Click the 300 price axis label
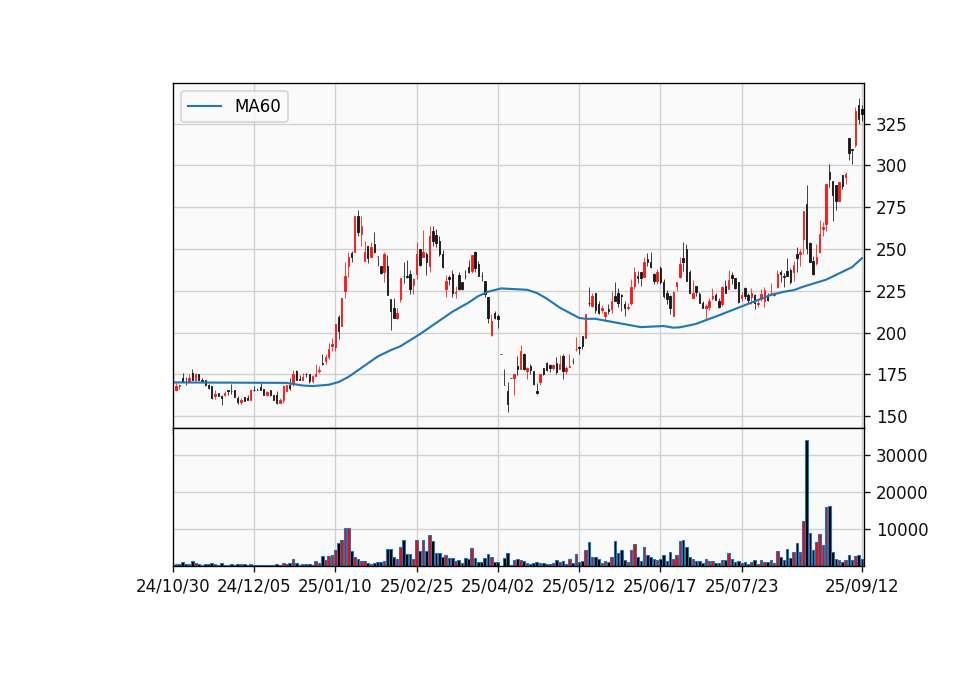 [x=891, y=166]
